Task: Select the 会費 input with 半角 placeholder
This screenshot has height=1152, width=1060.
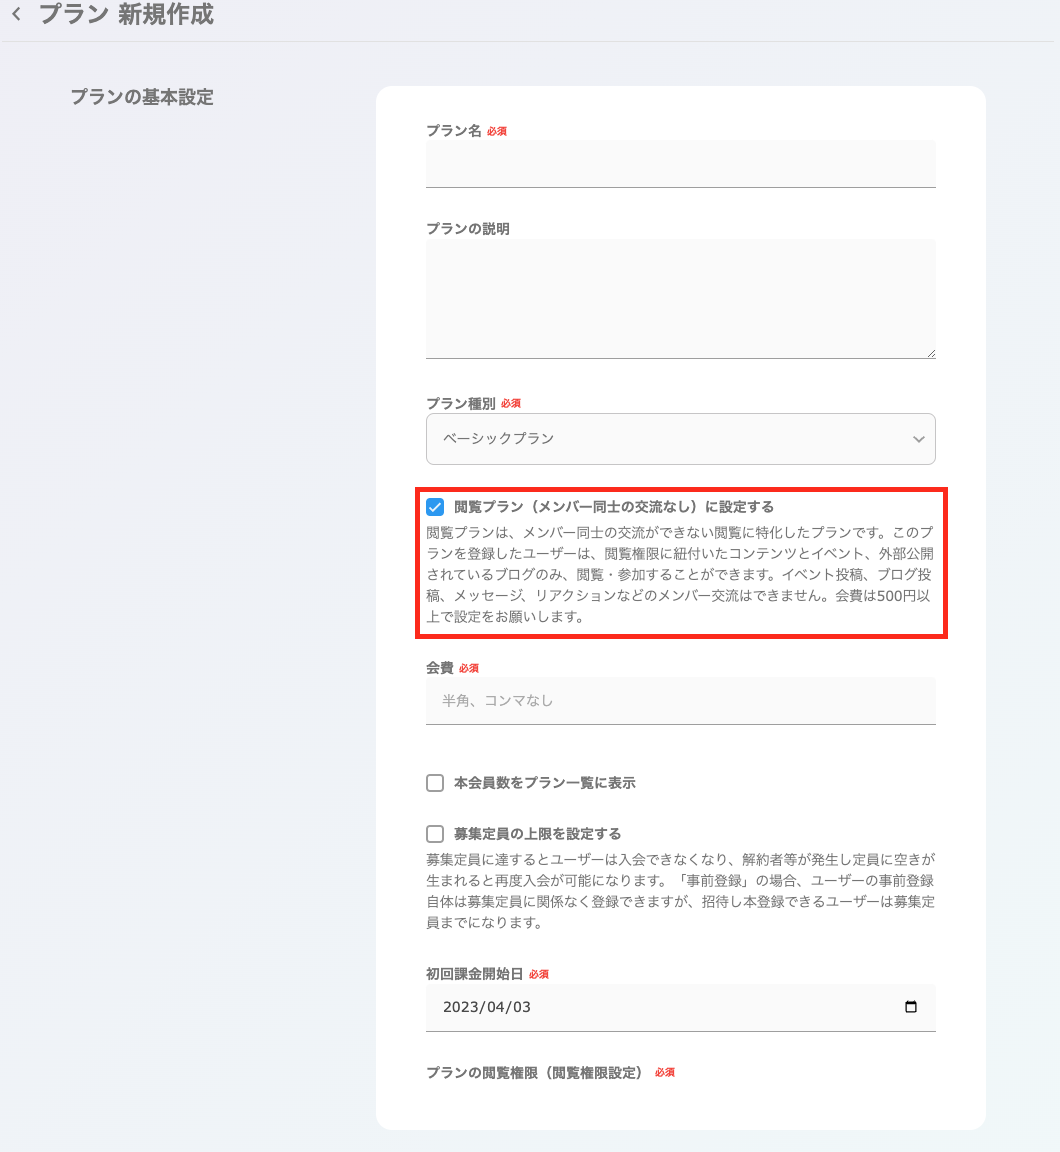Action: [x=680, y=701]
